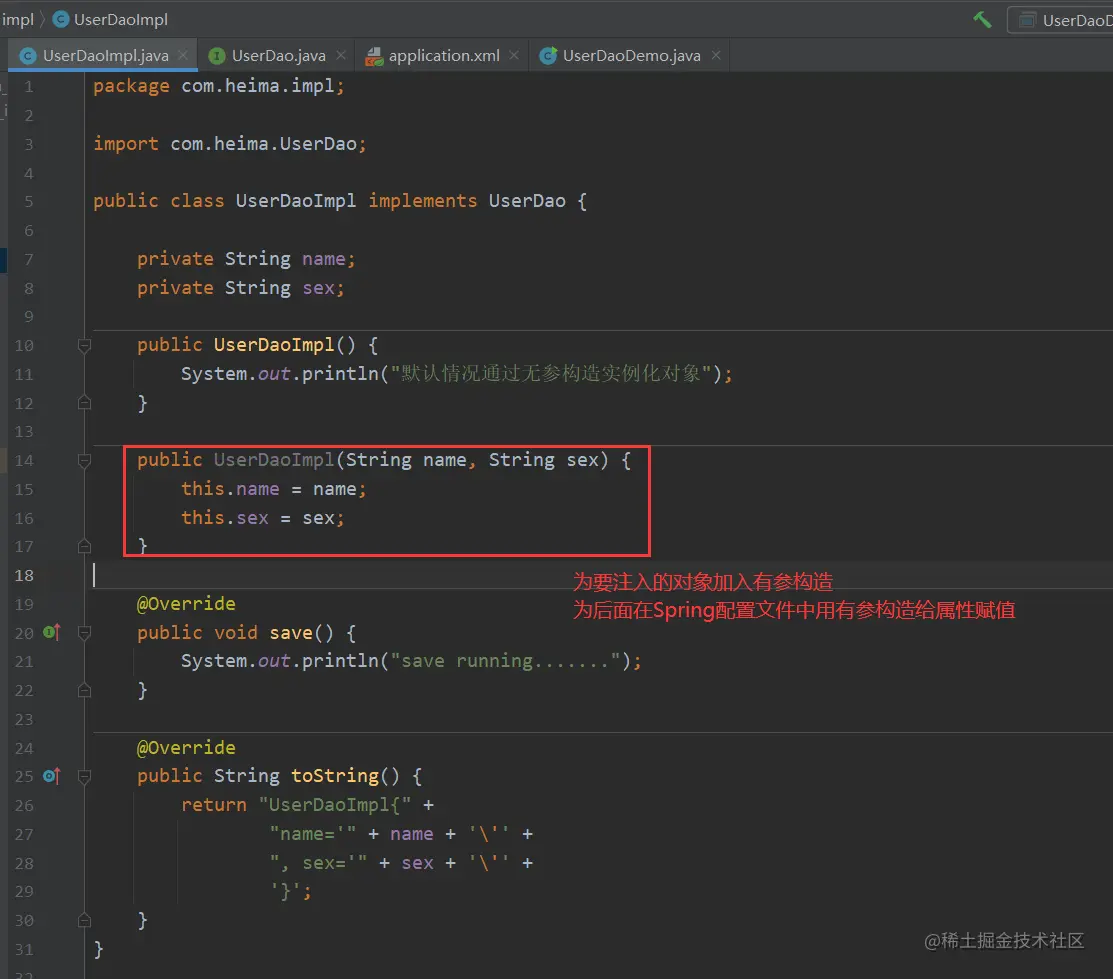The image size is (1113, 979).
Task: Click the "UserDaoImpl{" string on line 26
Action: click(x=334, y=805)
